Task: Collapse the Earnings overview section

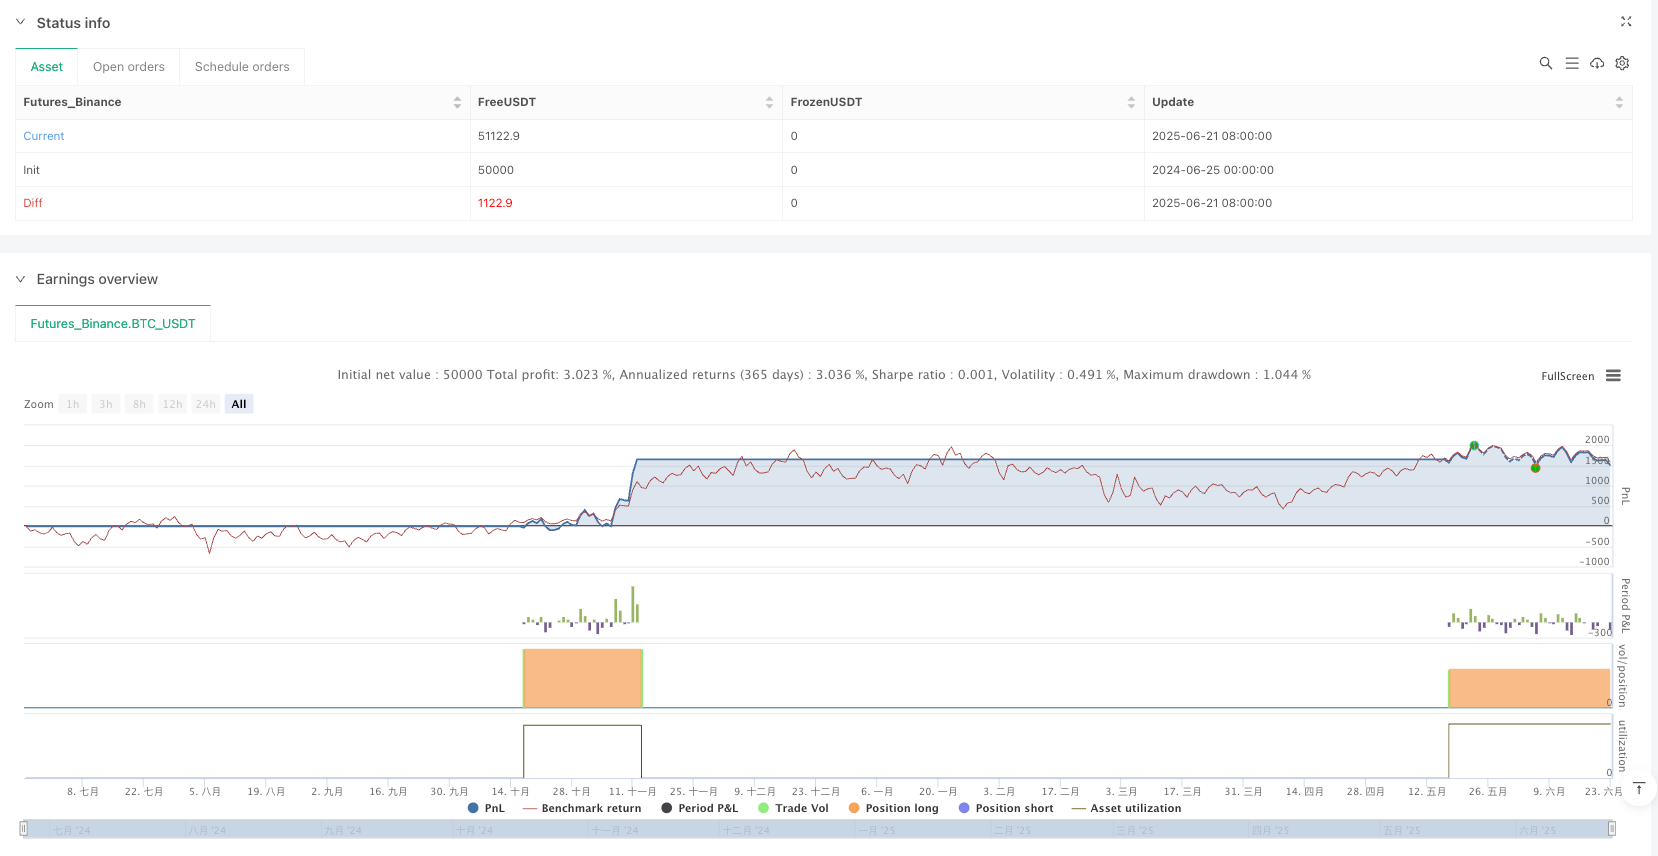Action: [x=20, y=279]
